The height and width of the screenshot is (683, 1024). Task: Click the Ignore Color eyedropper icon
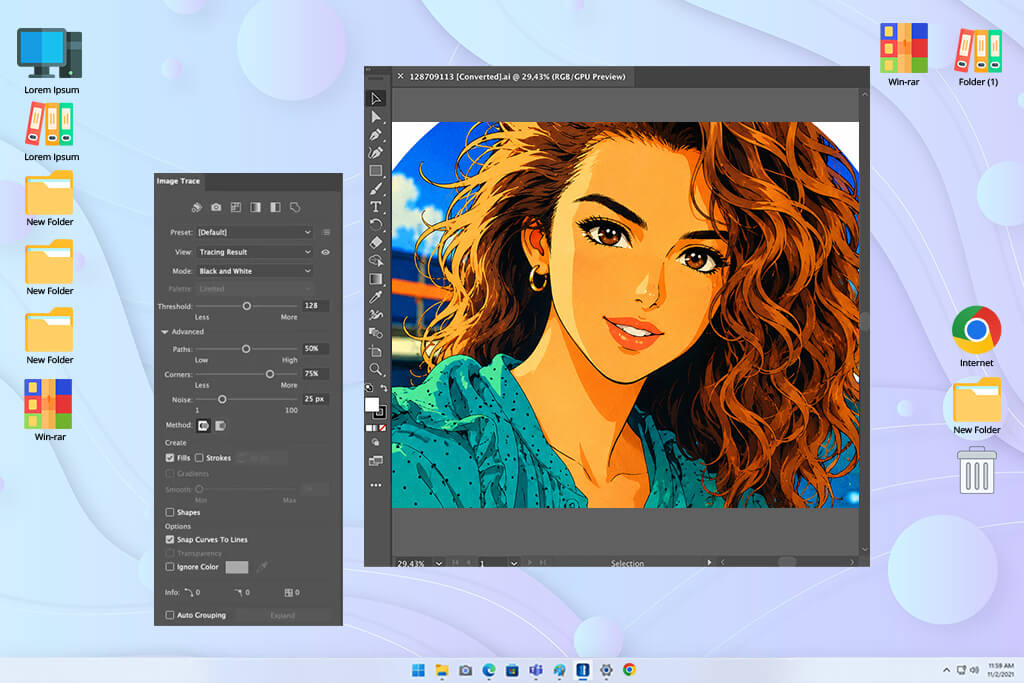(262, 567)
